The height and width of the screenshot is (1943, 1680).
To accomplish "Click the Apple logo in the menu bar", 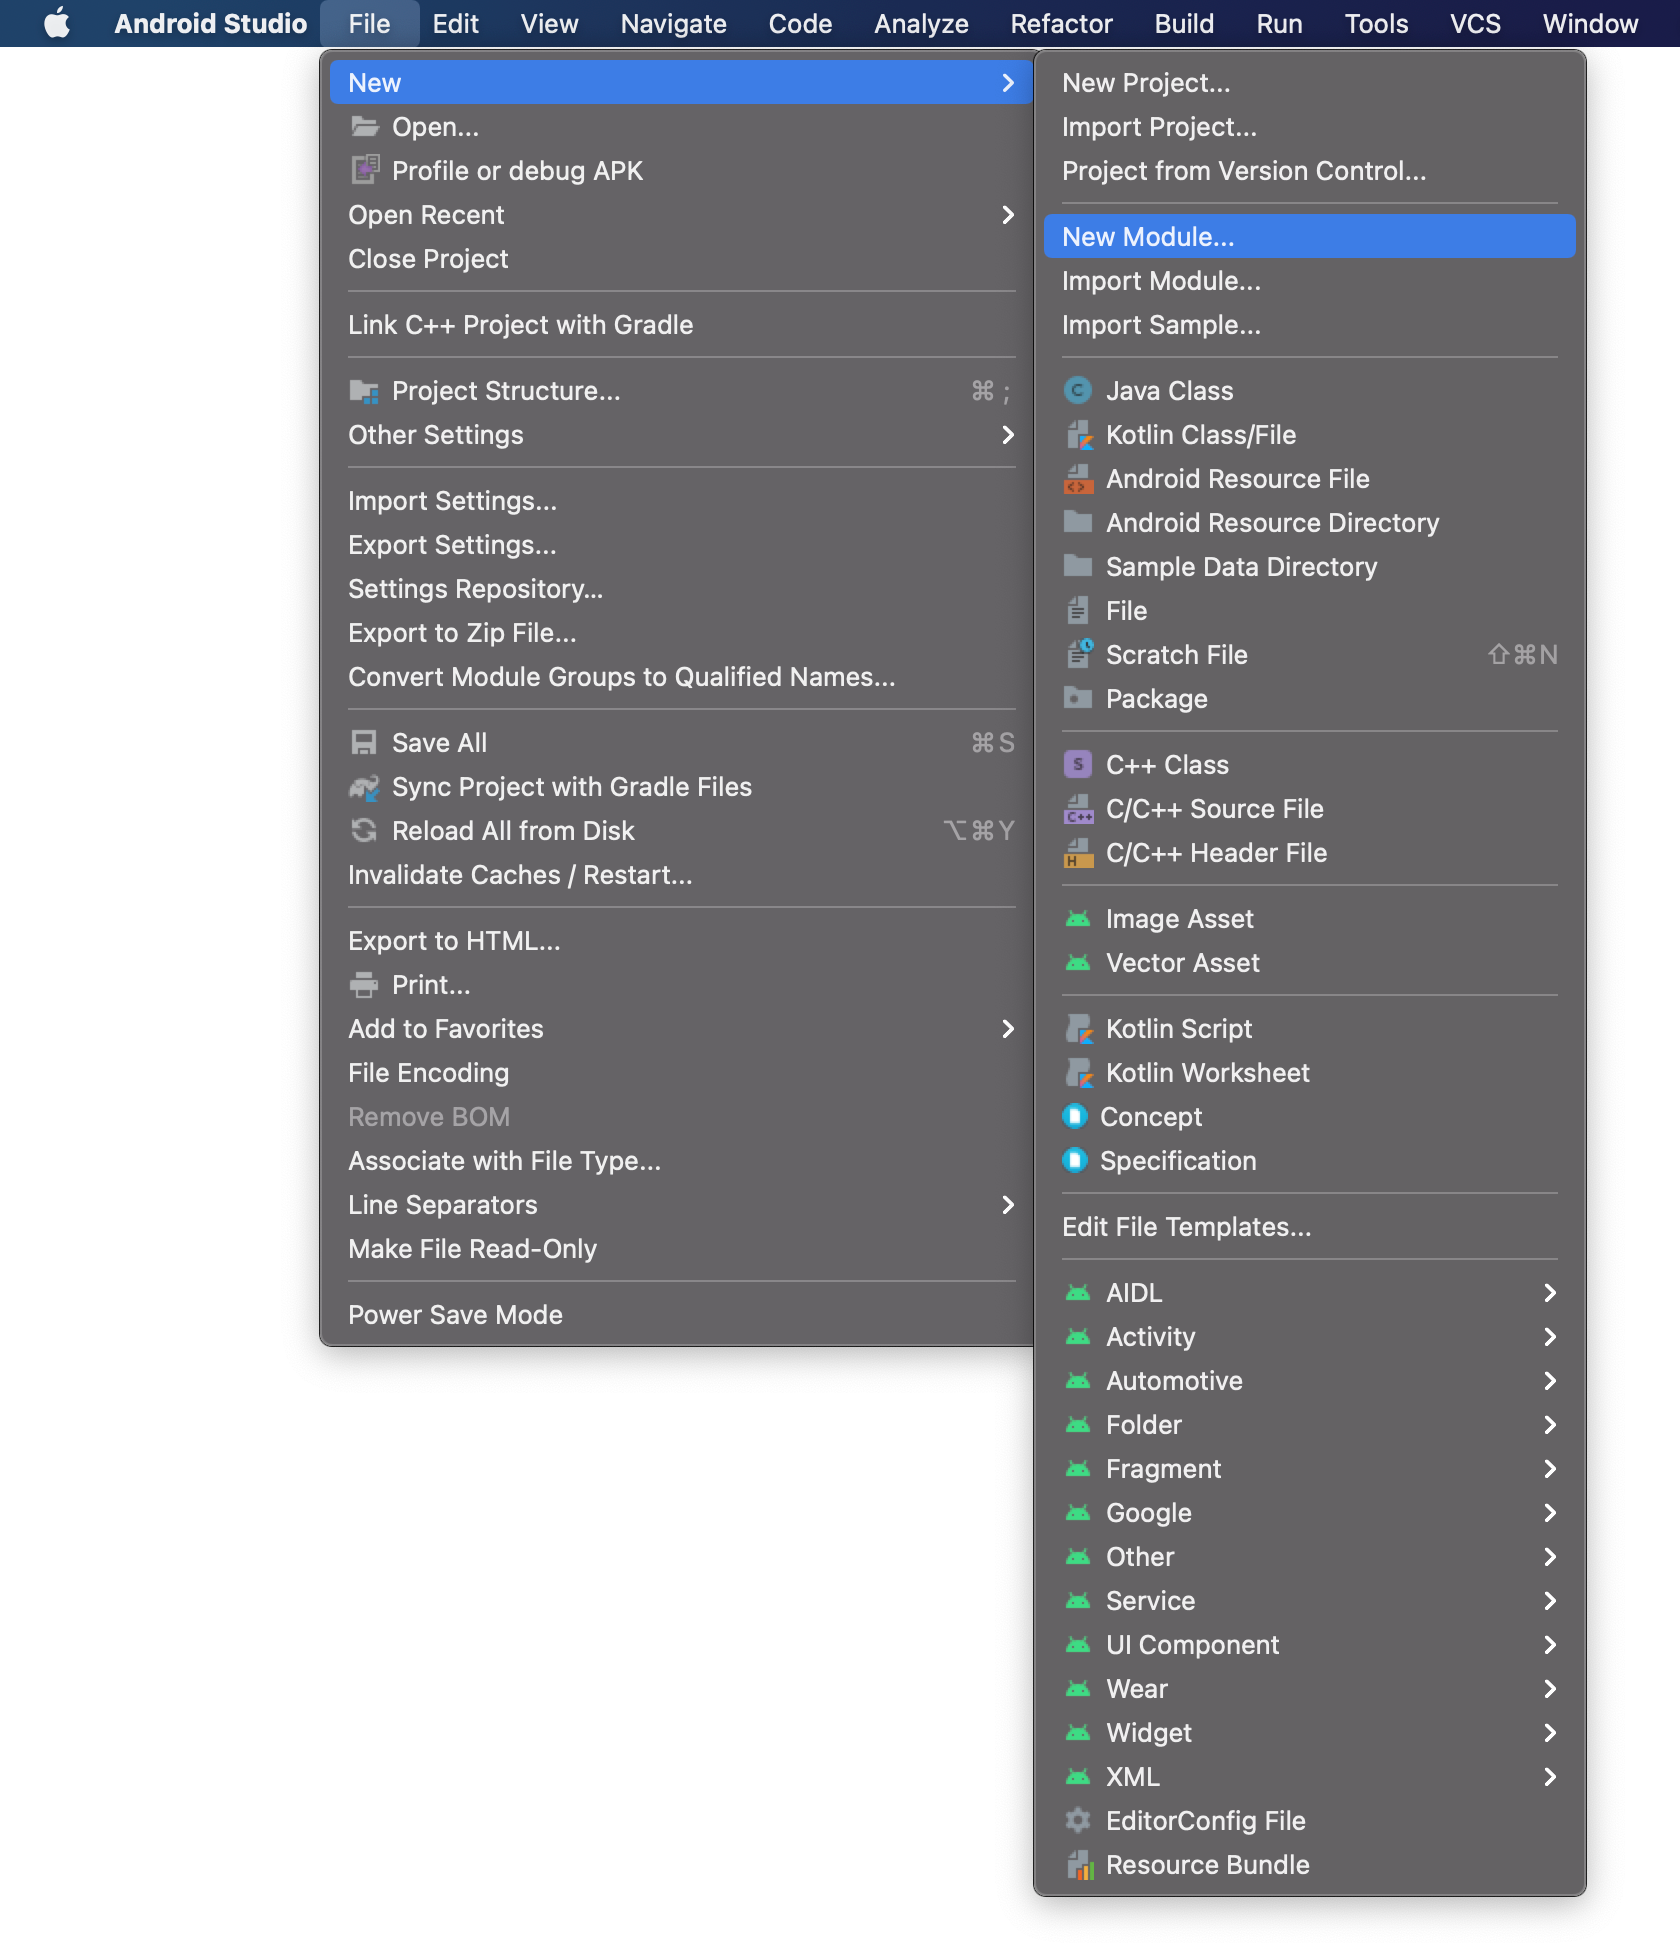I will point(57,23).
